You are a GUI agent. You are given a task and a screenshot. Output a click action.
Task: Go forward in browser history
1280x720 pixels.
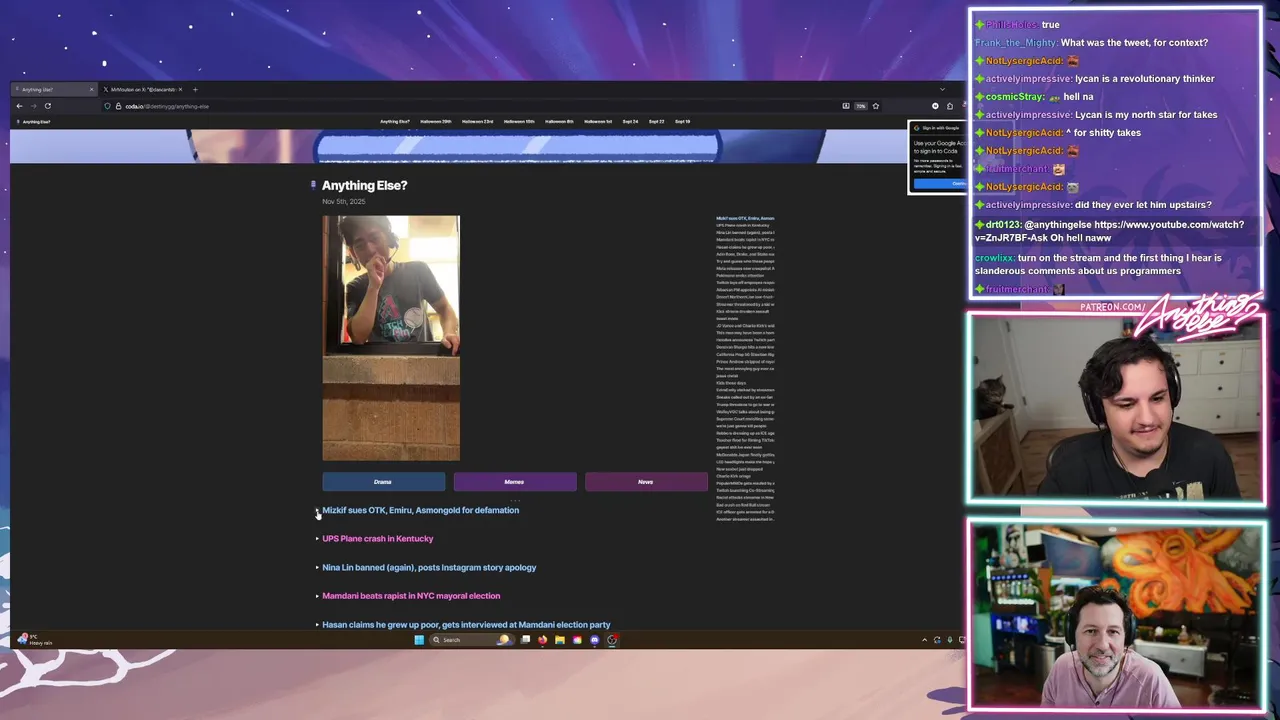[33, 106]
